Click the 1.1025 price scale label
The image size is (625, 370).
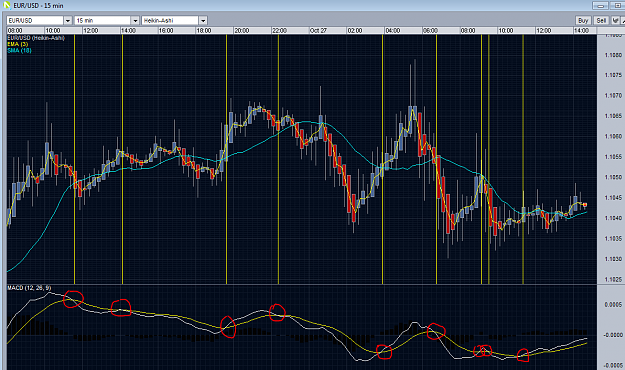click(613, 279)
